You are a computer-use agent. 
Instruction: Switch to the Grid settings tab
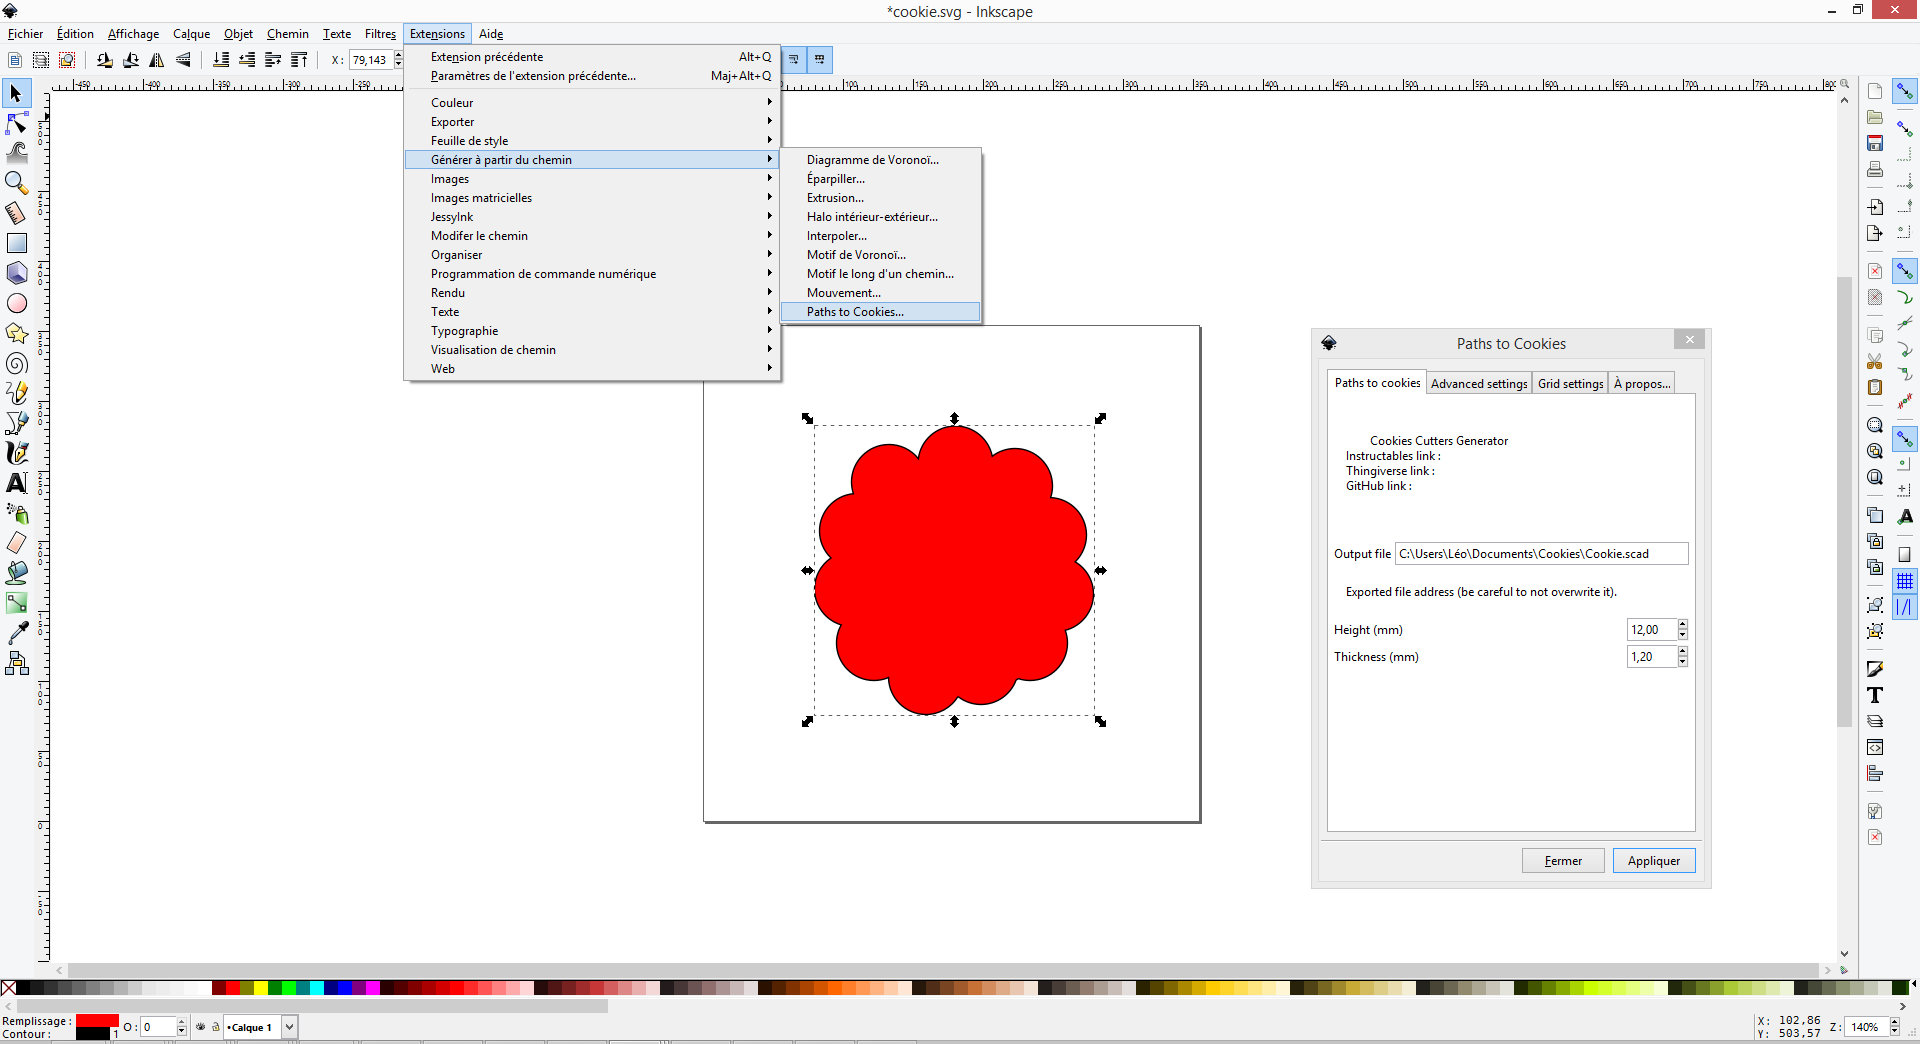point(1570,384)
